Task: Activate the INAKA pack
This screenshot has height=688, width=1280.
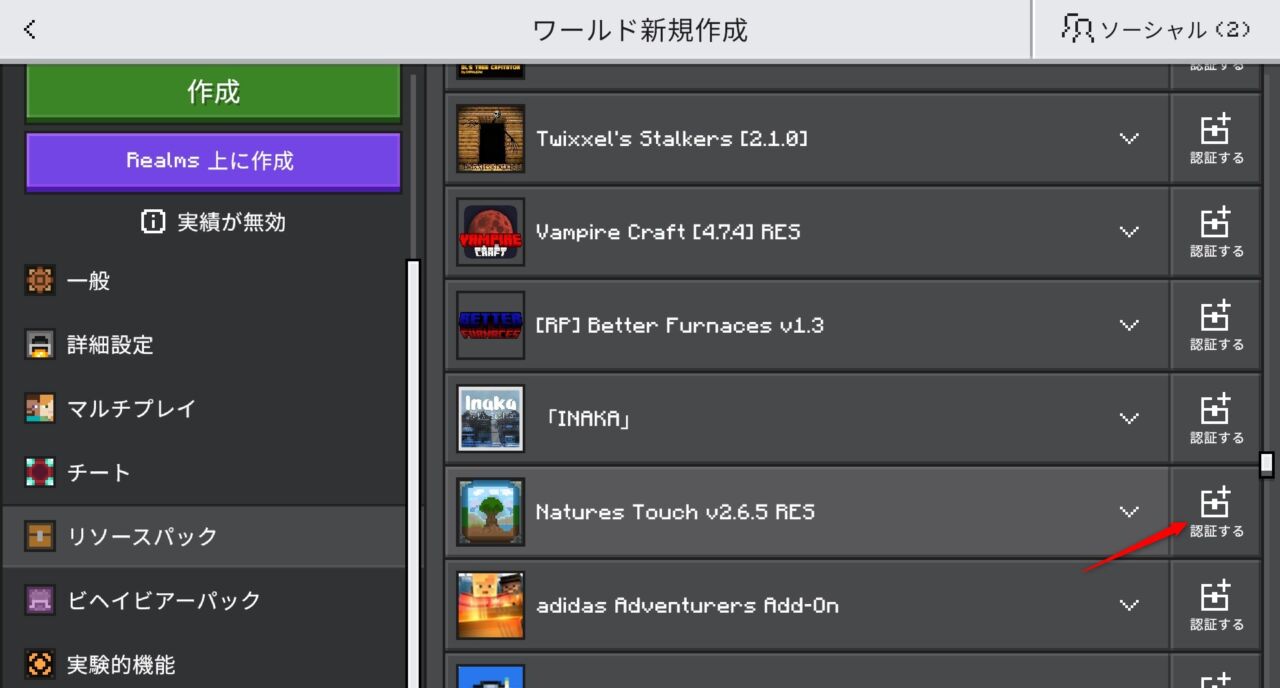Action: 1216,418
